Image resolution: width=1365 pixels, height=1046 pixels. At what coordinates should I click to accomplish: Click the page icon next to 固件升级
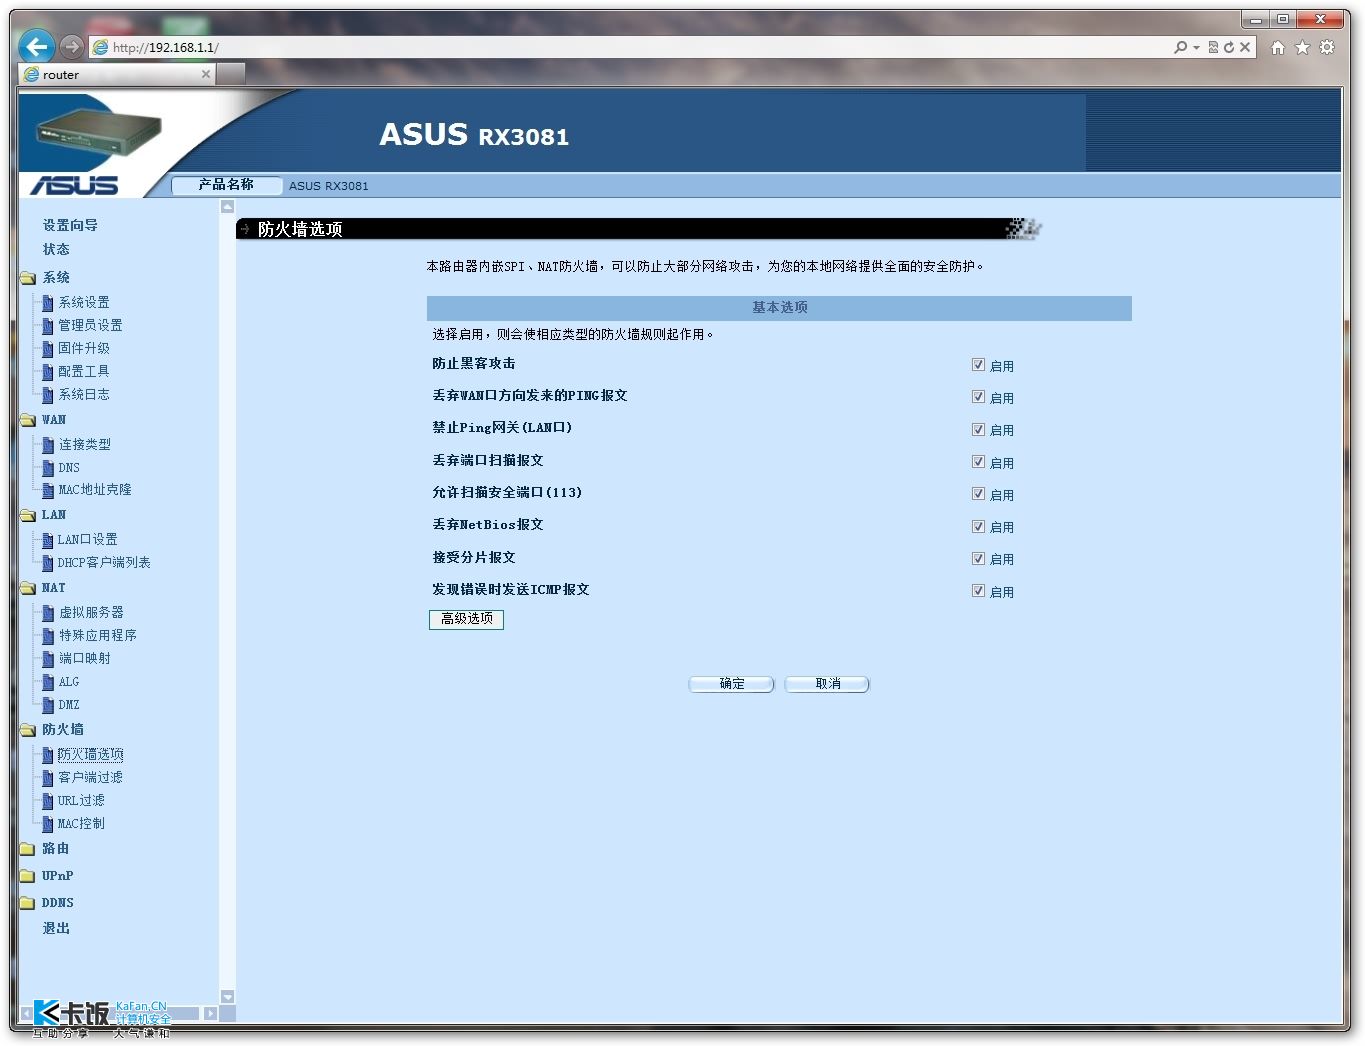click(x=47, y=348)
